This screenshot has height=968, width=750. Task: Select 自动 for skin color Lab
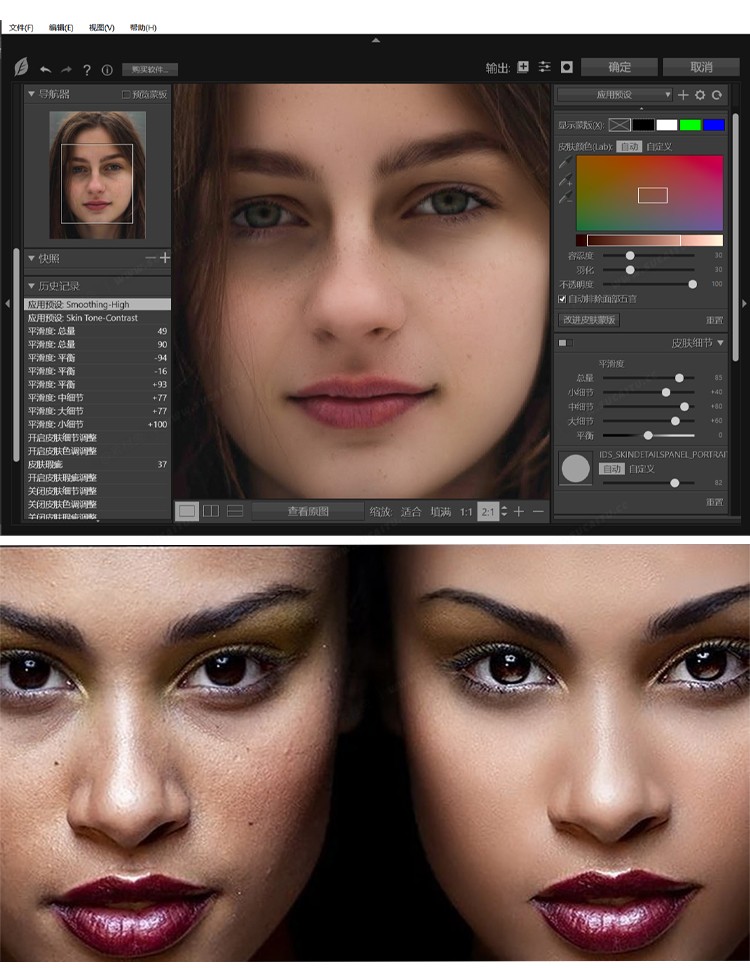coord(629,146)
